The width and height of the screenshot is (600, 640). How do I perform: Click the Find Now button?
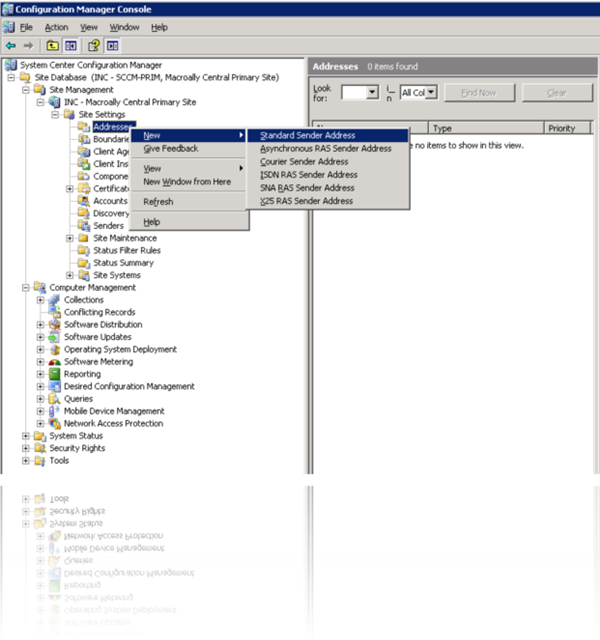479,93
